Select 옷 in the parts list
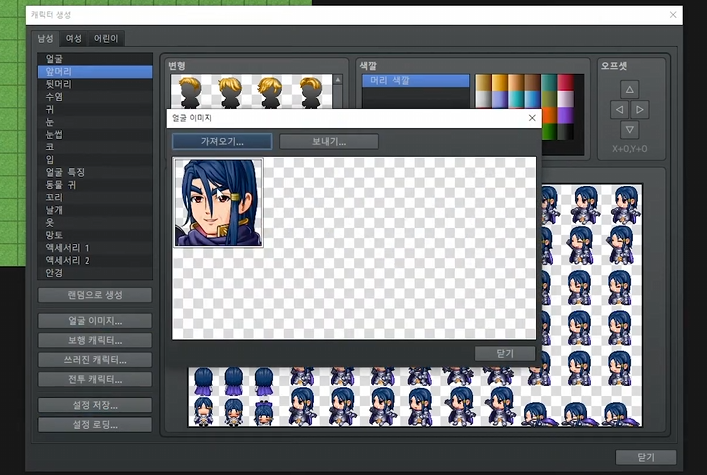 (95, 222)
